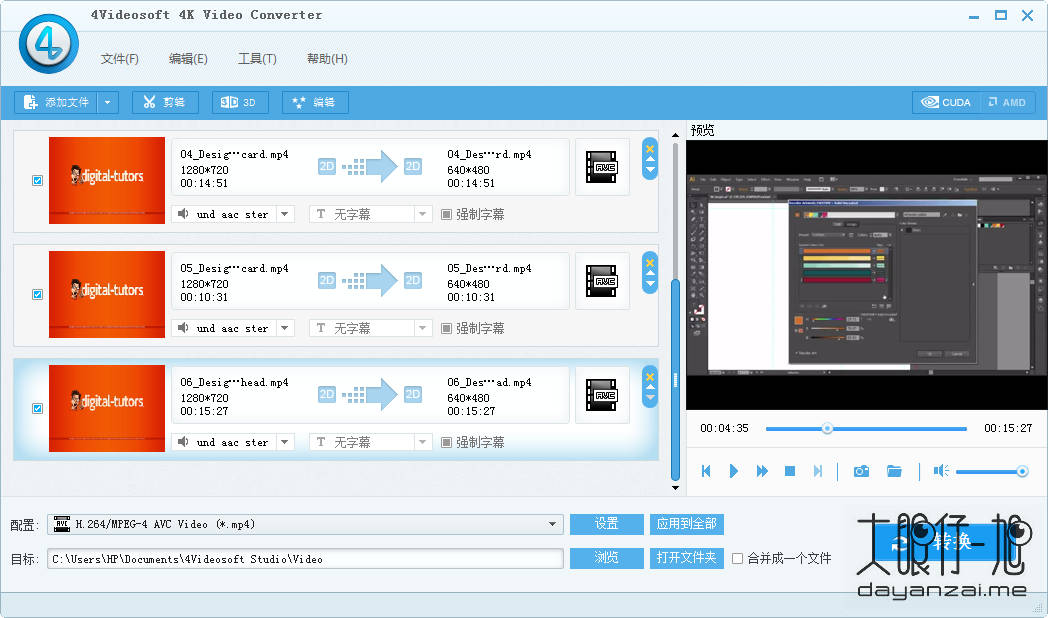Enable CUDA acceleration
This screenshot has height=618, width=1048.
pos(946,102)
